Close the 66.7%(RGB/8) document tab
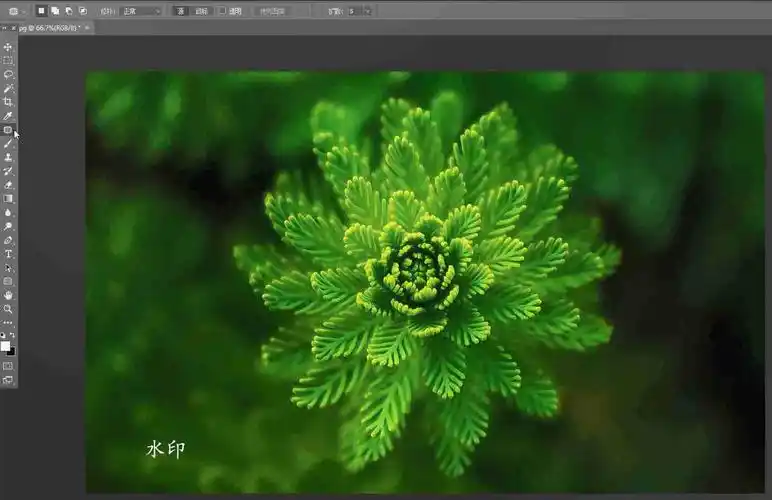 pyautogui.click(x=87, y=28)
